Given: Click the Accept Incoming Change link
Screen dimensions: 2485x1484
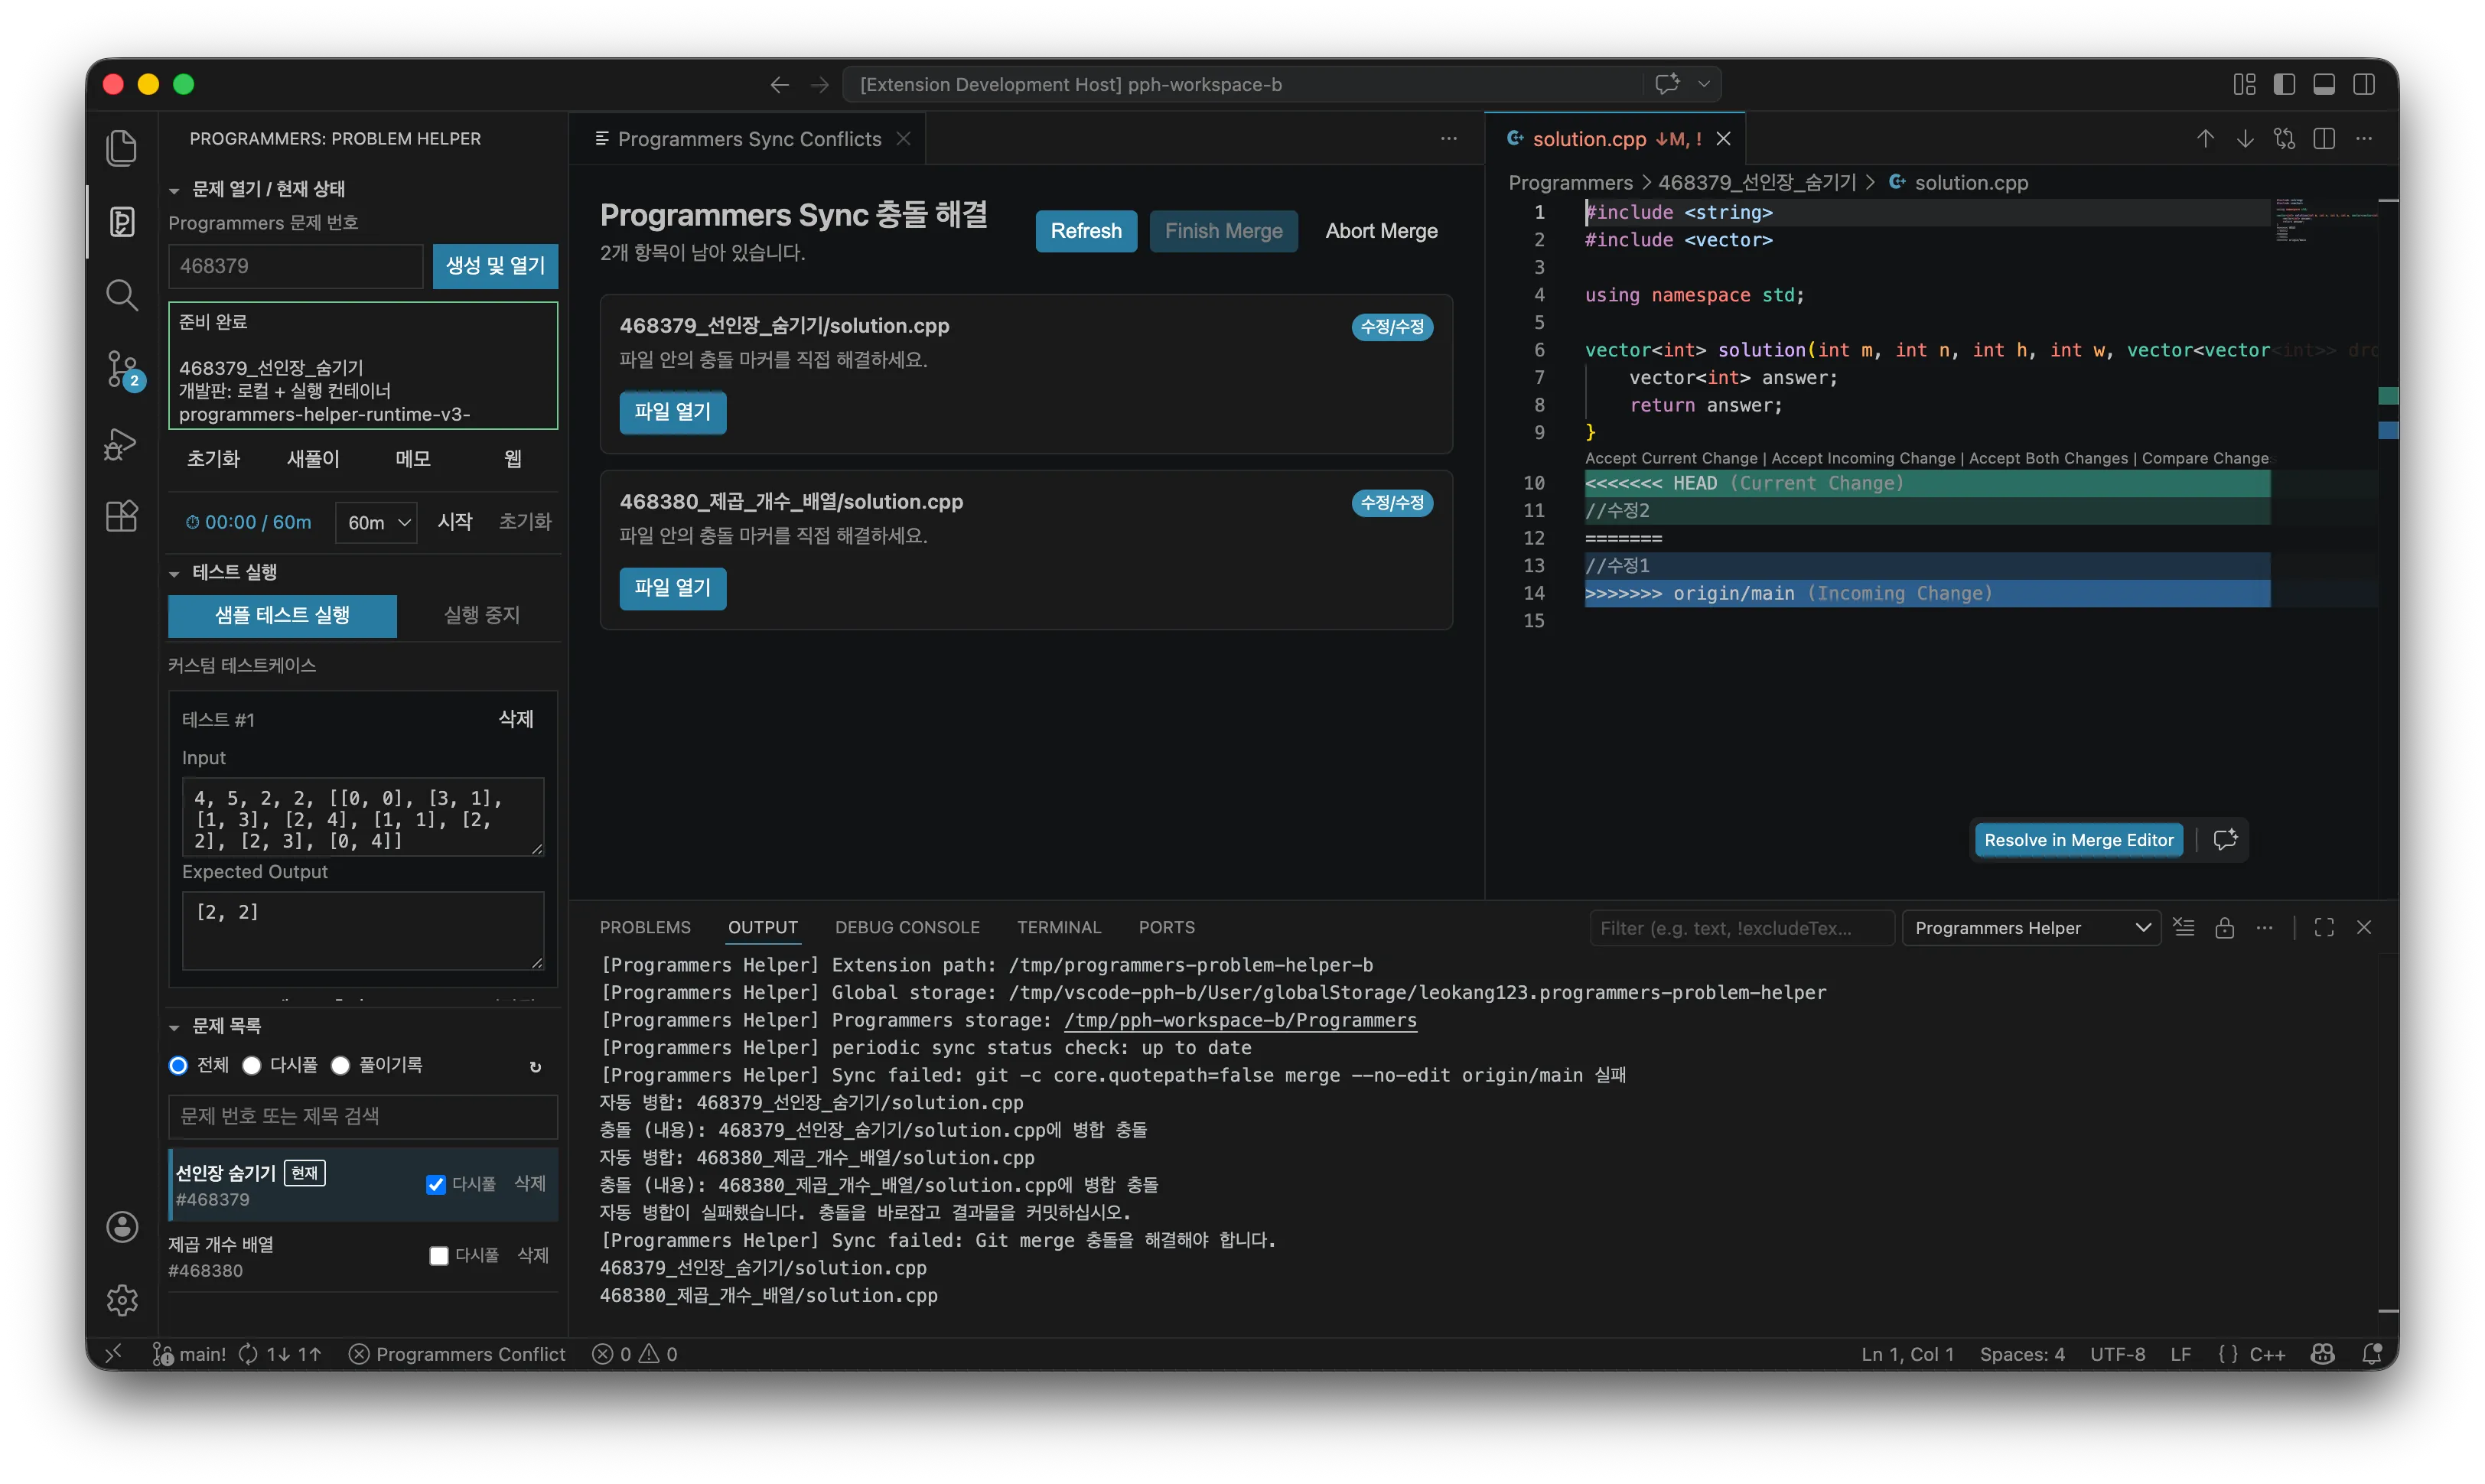Looking at the screenshot, I should pos(1862,458).
